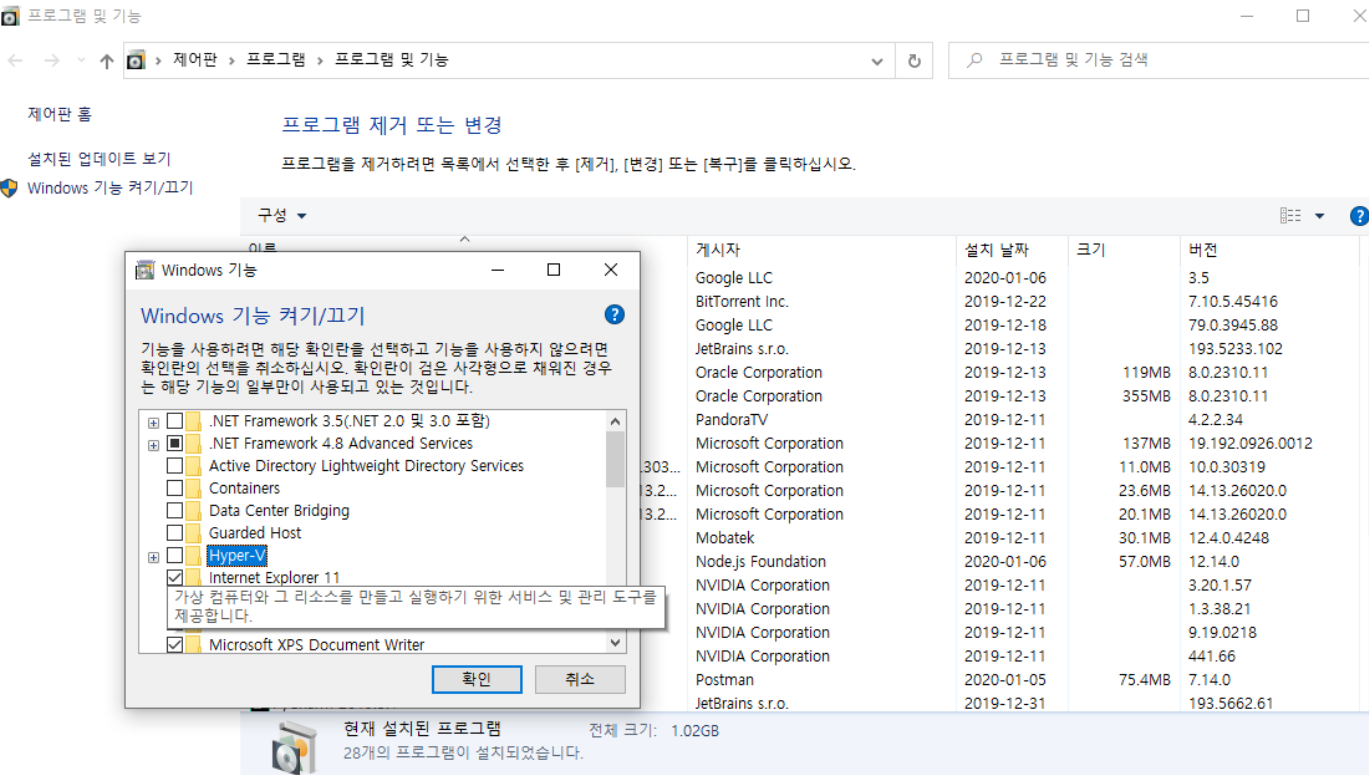Uncheck the Internet Explorer 11 checkbox

pyautogui.click(x=175, y=578)
